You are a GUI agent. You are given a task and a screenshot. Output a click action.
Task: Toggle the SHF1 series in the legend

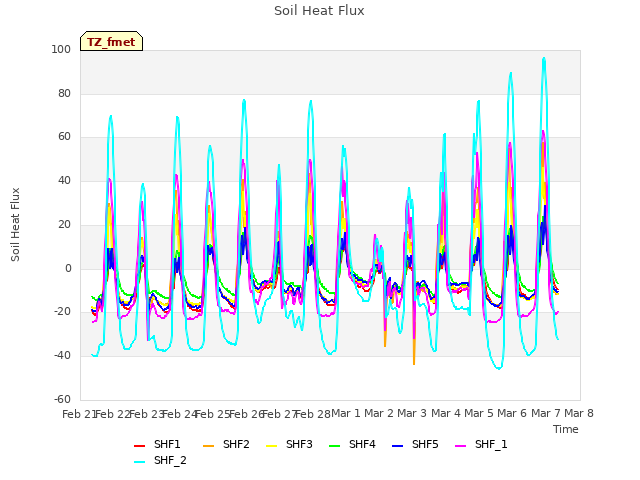[157, 444]
